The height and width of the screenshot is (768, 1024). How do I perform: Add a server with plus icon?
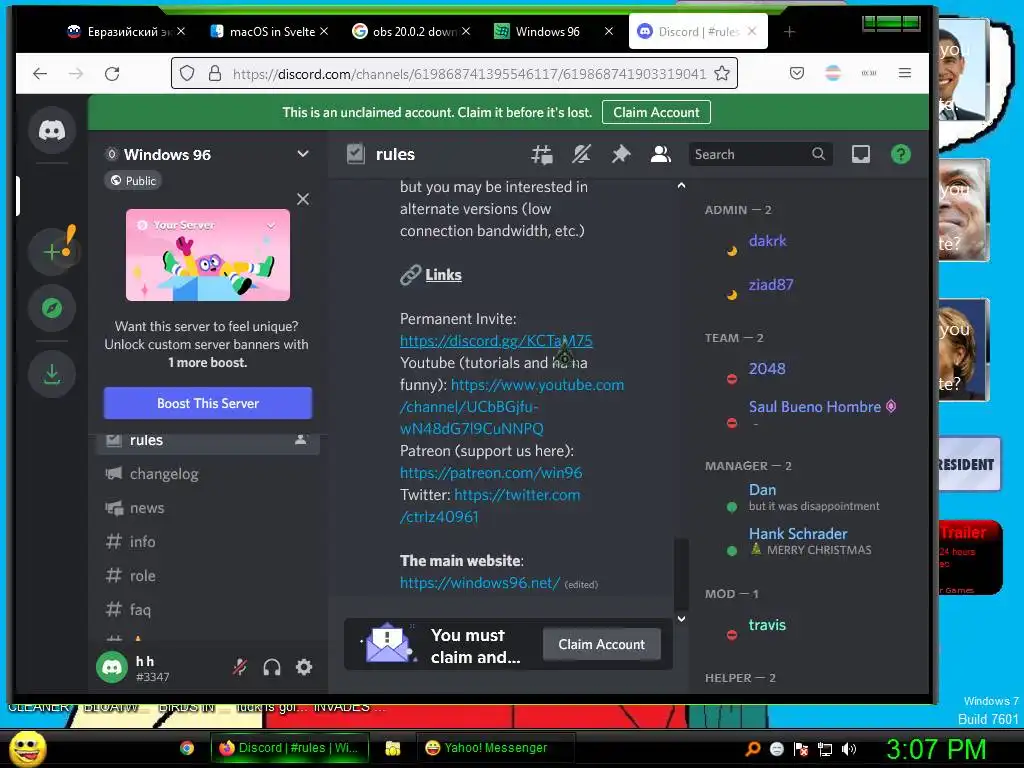(x=52, y=251)
